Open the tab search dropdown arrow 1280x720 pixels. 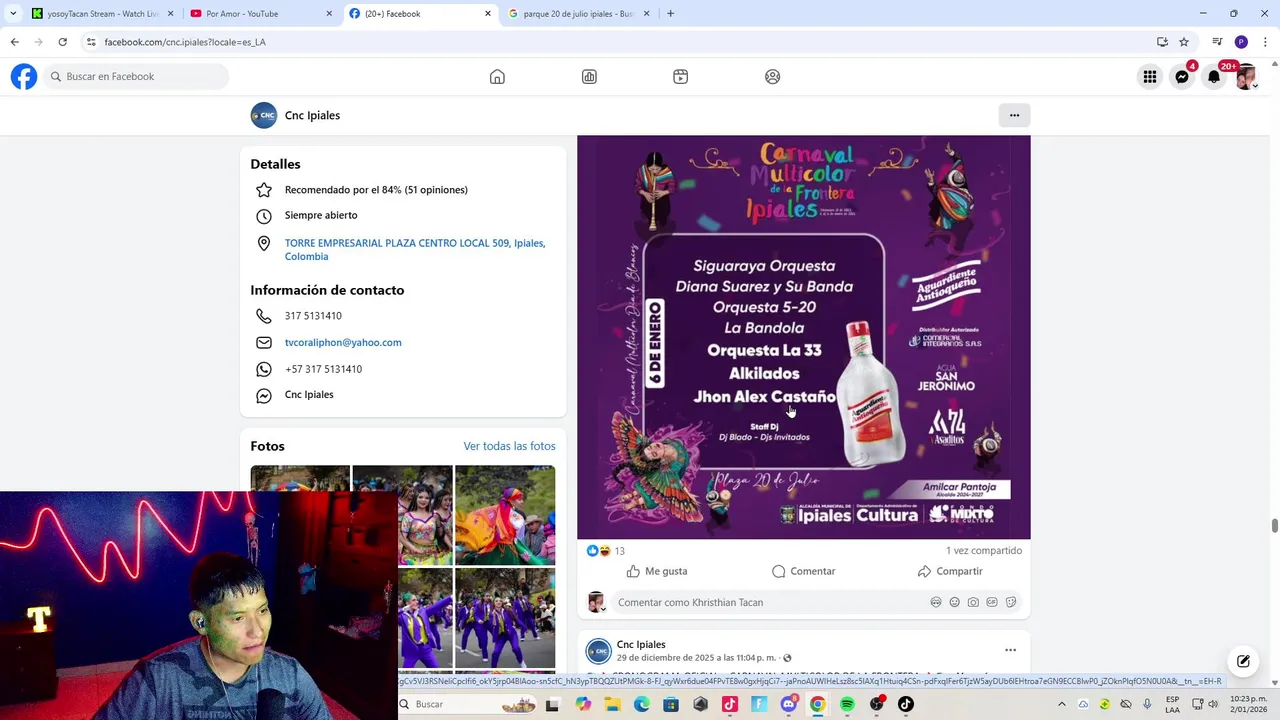(13, 14)
